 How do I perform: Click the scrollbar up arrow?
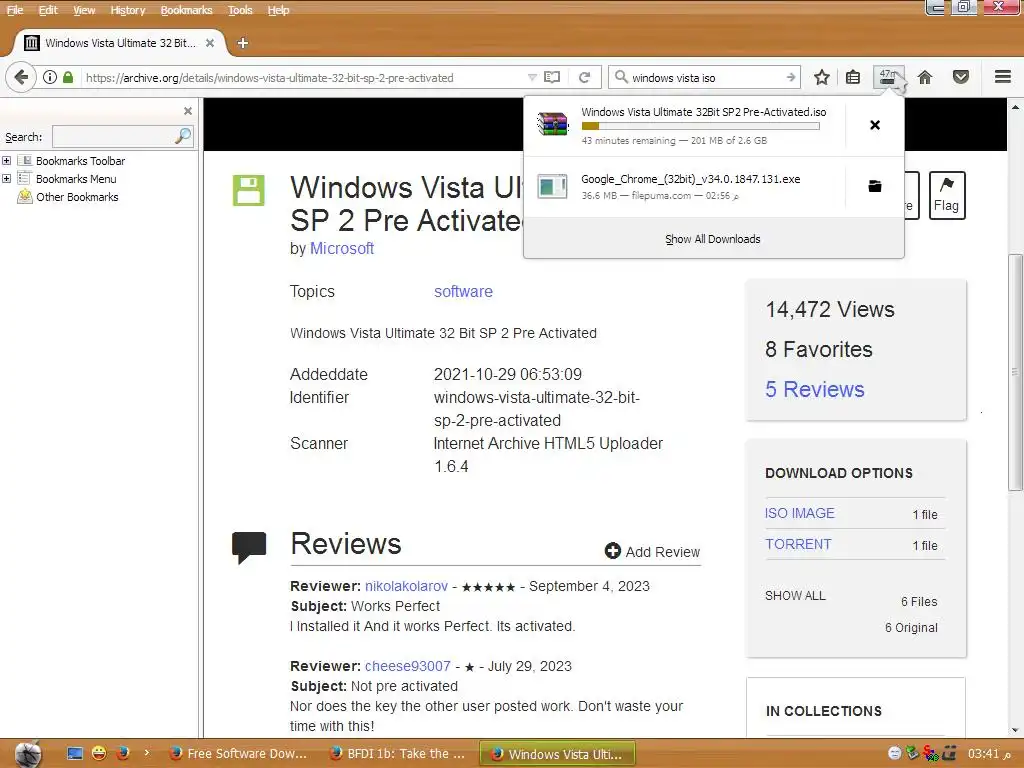pos(1015,106)
